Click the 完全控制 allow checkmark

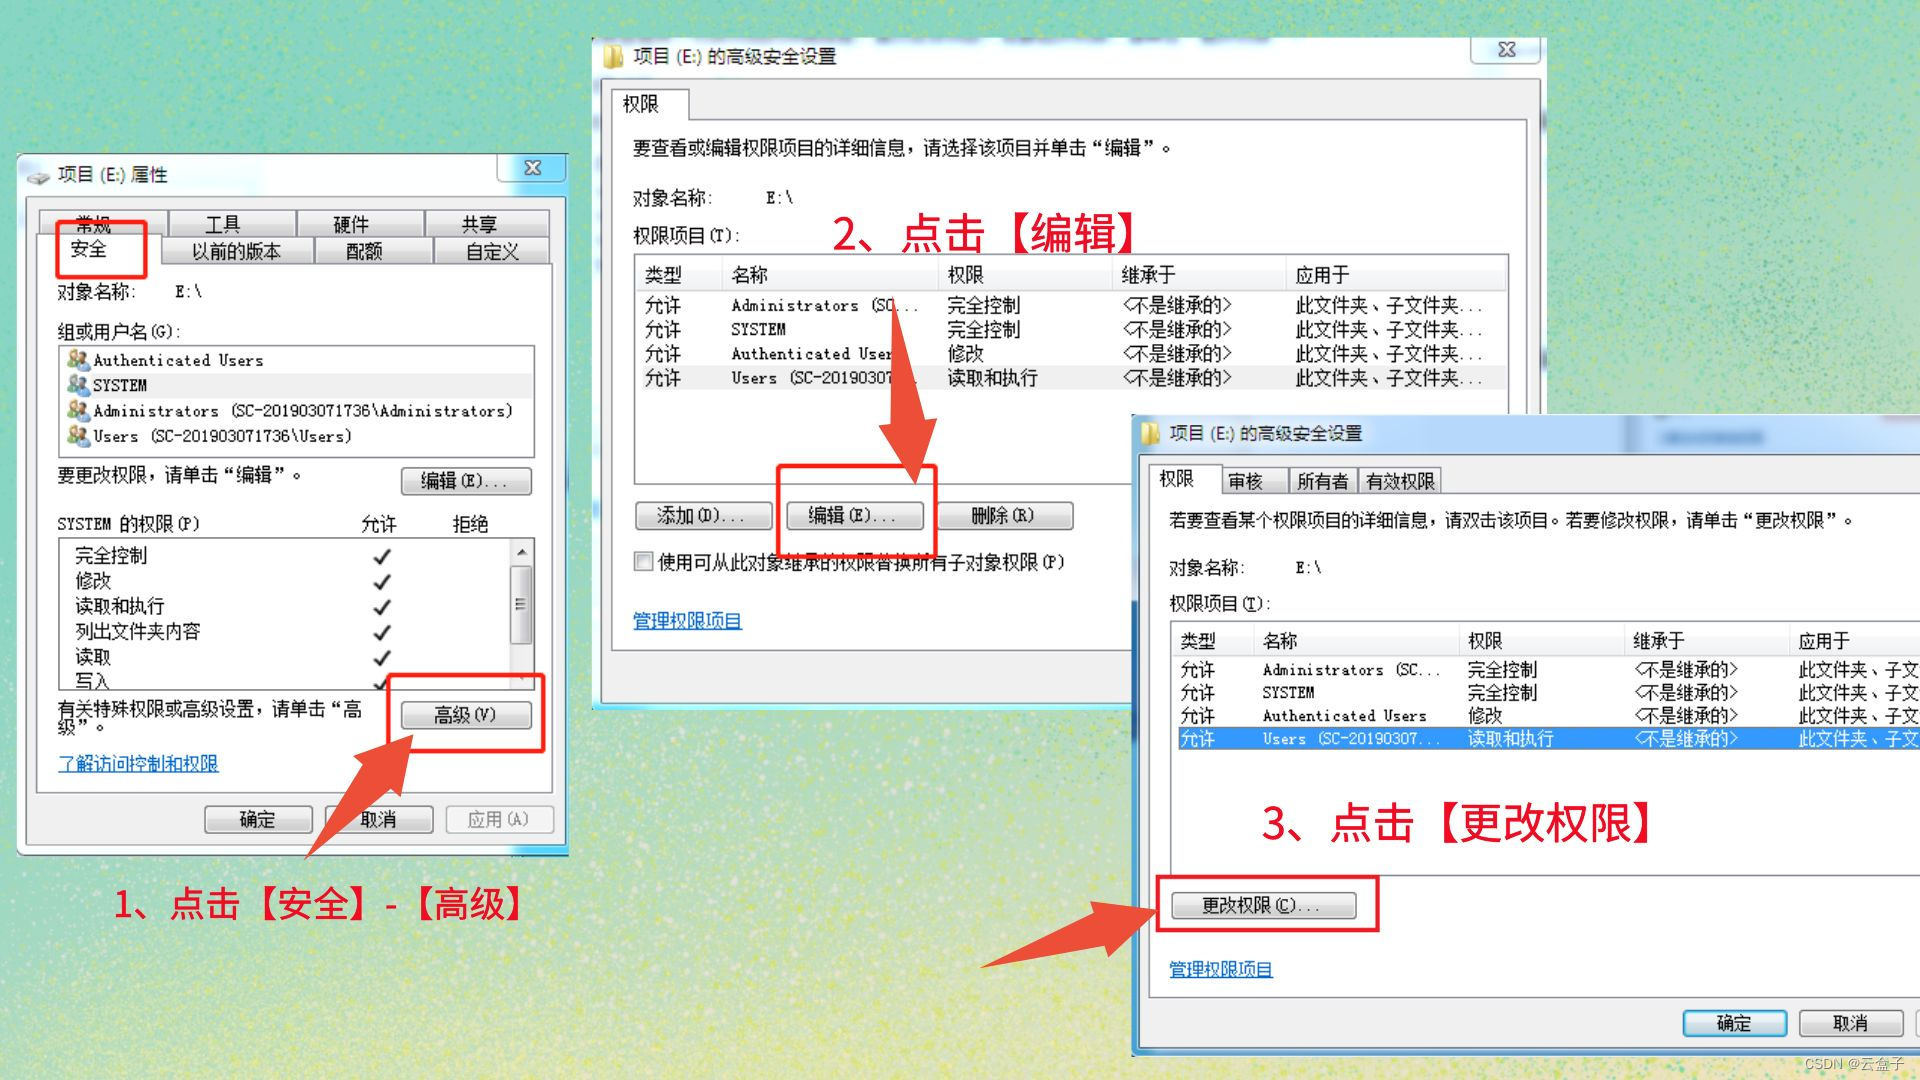[x=381, y=556]
